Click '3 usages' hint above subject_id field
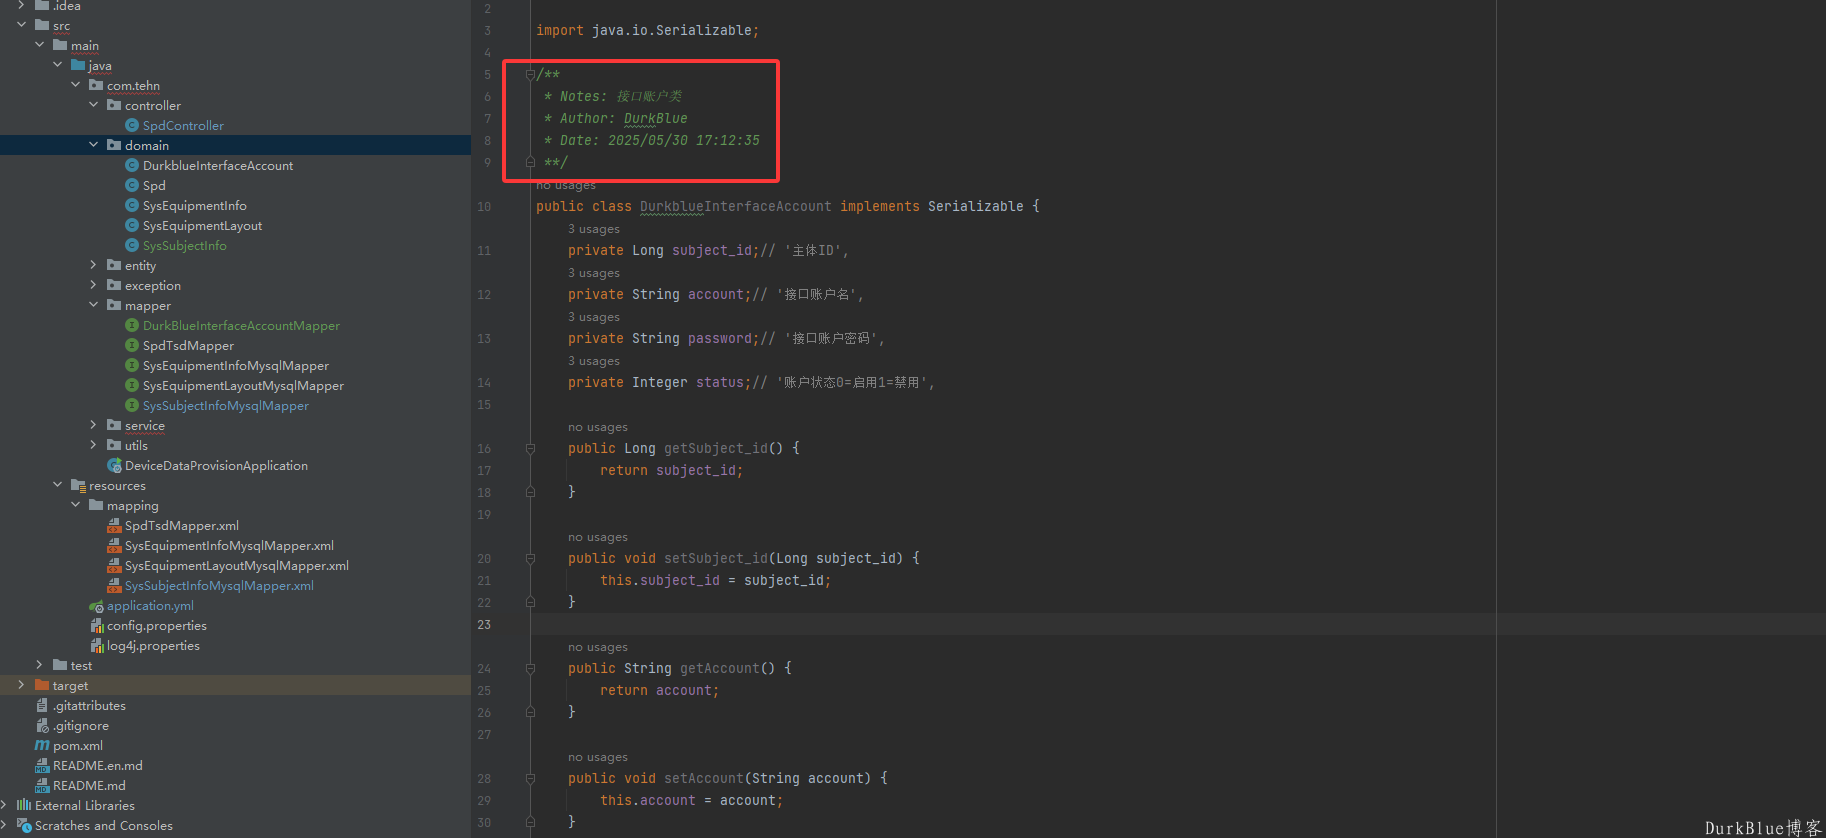The width and height of the screenshot is (1826, 838). (x=594, y=229)
